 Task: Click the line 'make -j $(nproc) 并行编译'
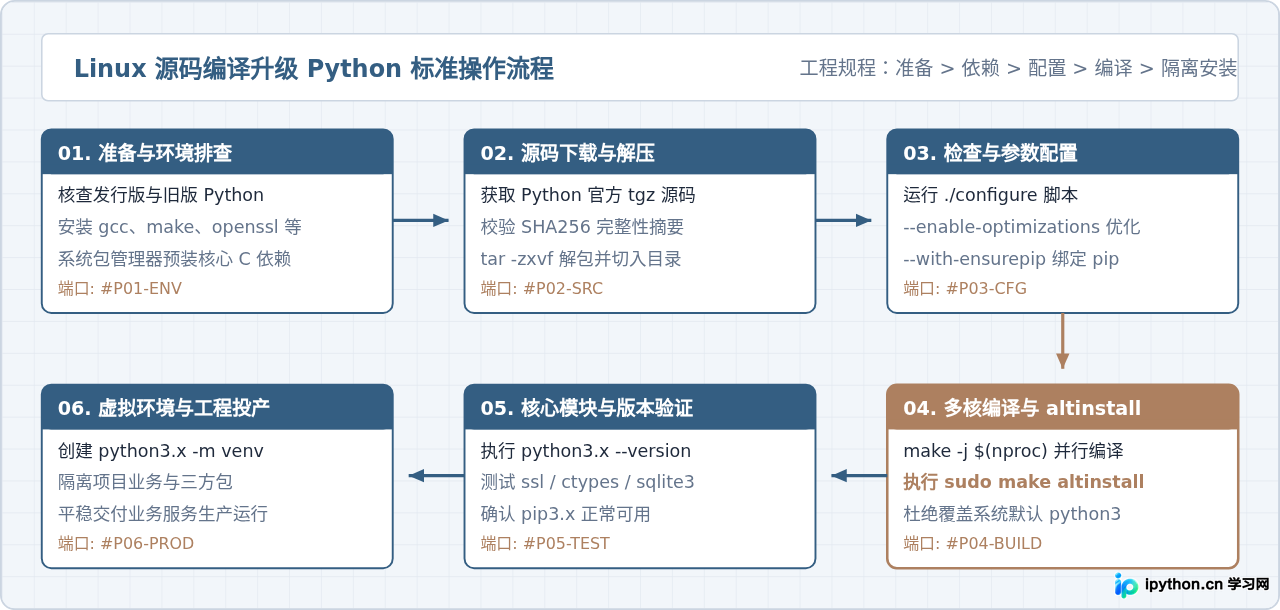(x=1014, y=450)
